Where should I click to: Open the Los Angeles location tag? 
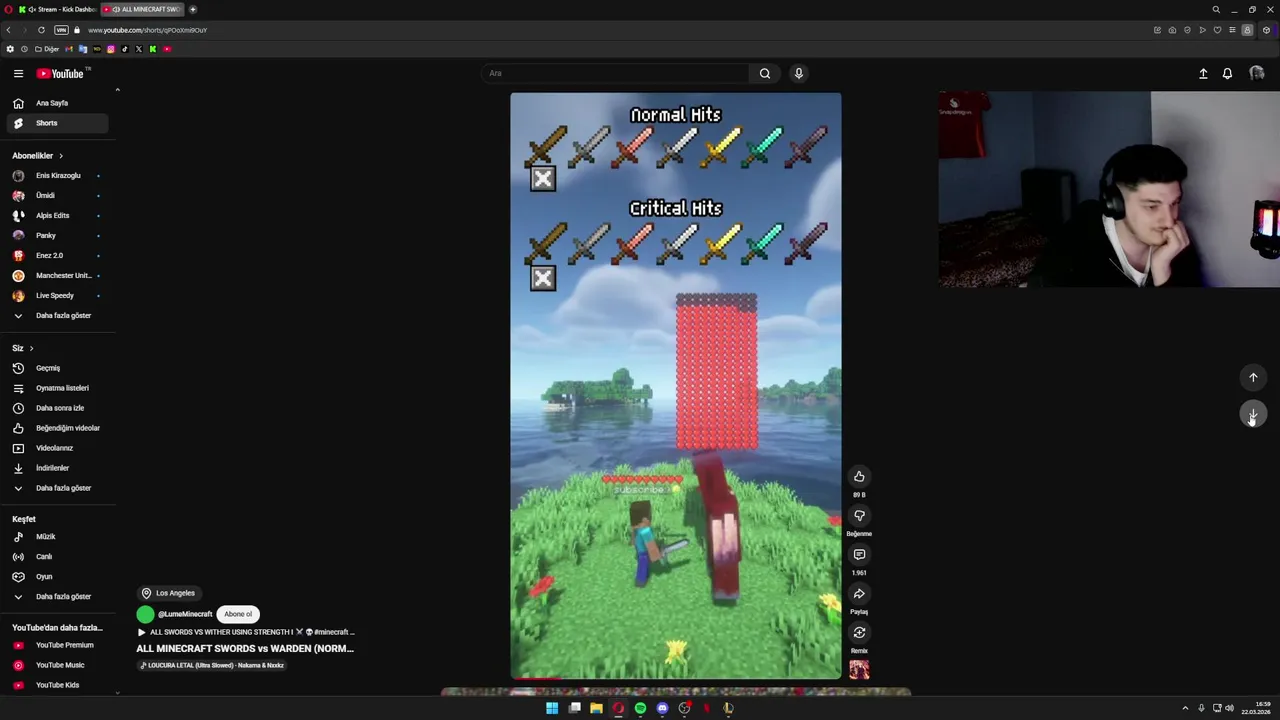click(x=167, y=593)
